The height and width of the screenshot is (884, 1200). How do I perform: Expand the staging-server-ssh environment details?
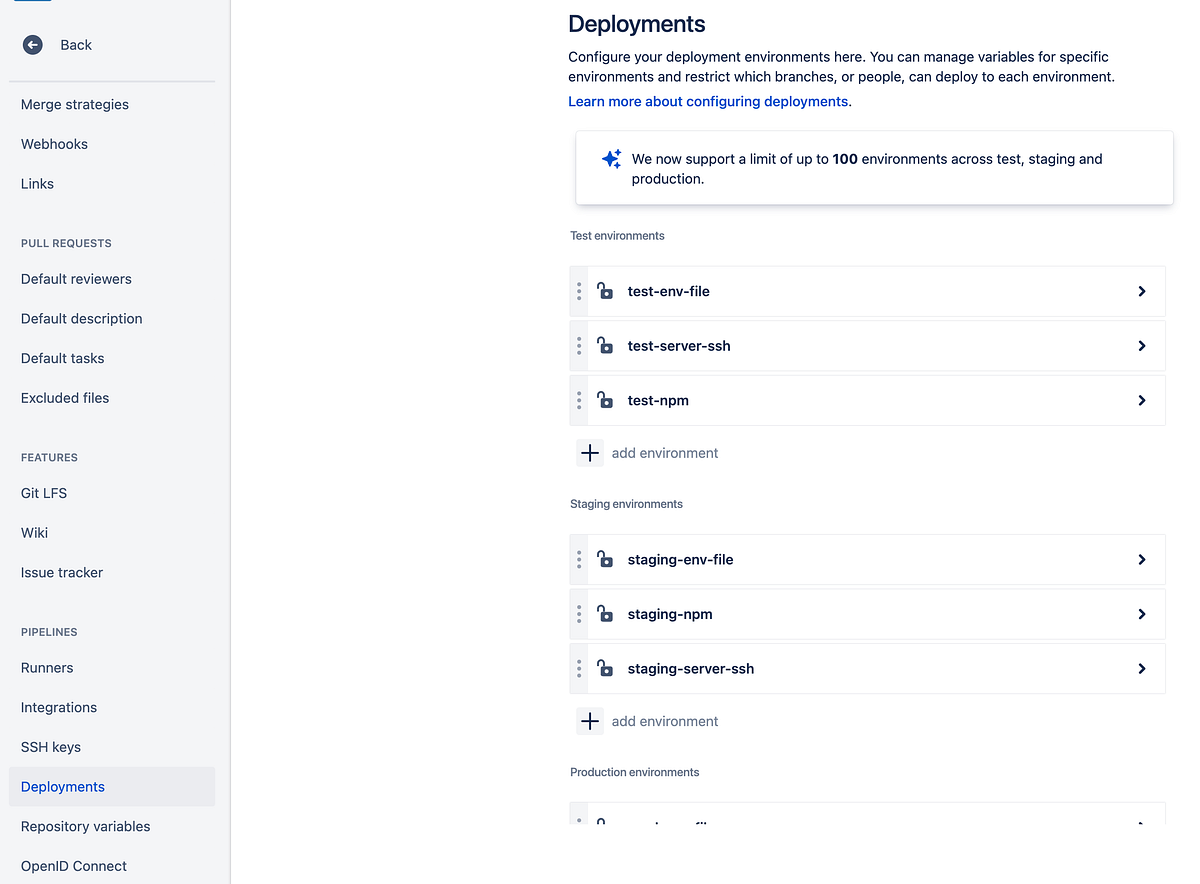pos(1141,668)
